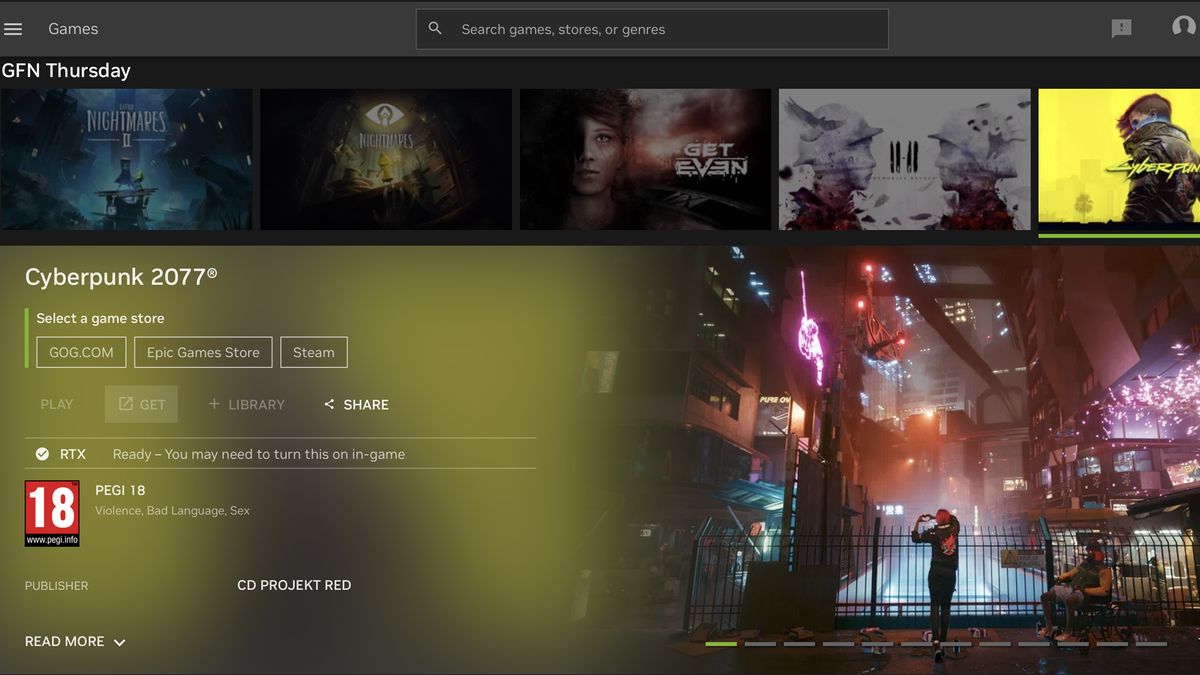Open the feedback exclamation icon
The height and width of the screenshot is (675, 1200).
tap(1120, 28)
